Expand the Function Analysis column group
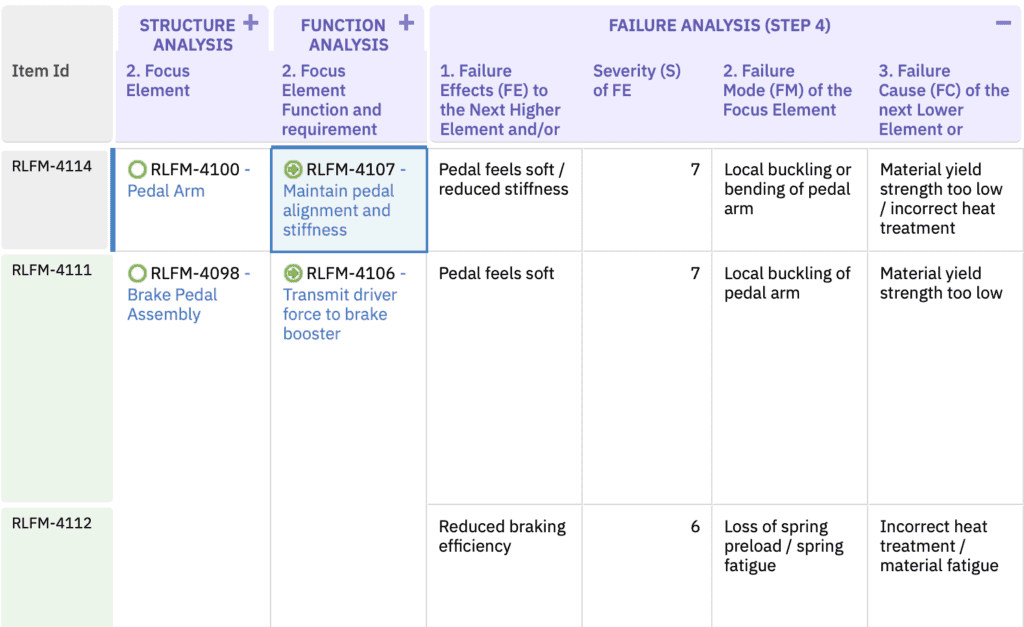The image size is (1024, 627). coord(406,23)
